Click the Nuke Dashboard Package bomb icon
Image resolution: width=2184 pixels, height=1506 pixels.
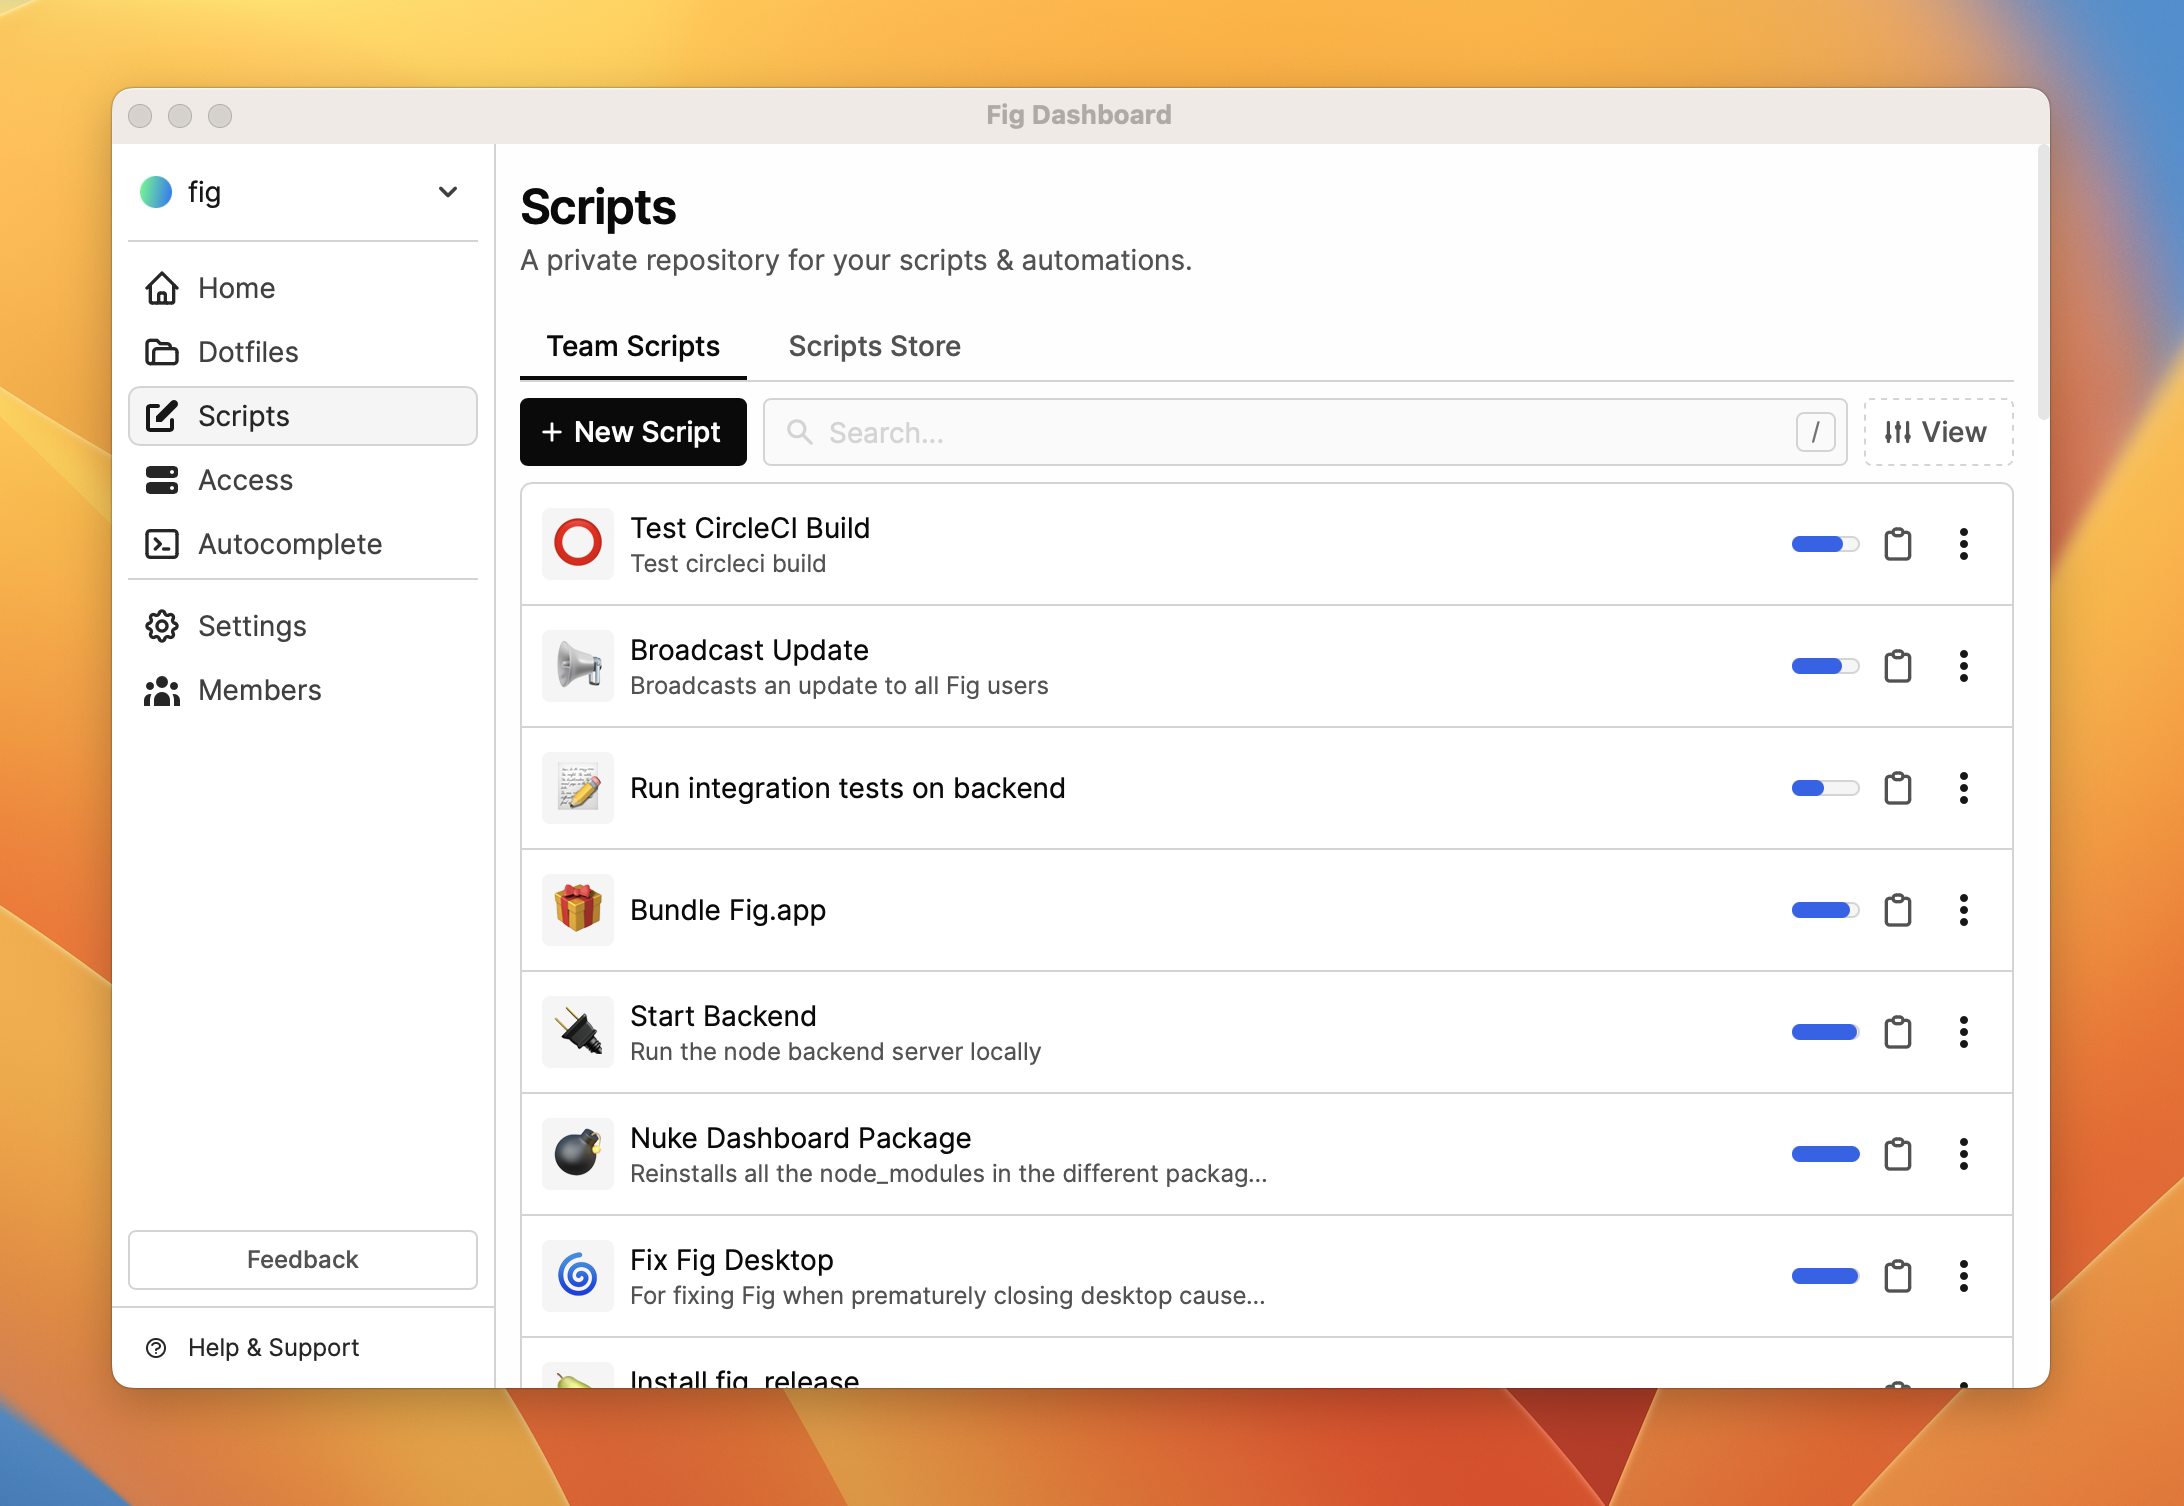578,1154
